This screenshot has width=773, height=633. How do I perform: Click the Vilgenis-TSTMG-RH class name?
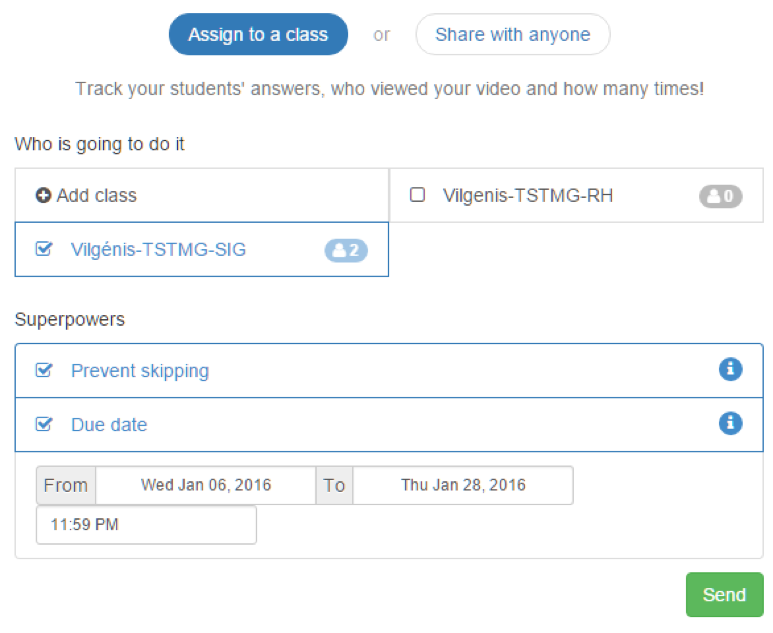[x=527, y=196]
